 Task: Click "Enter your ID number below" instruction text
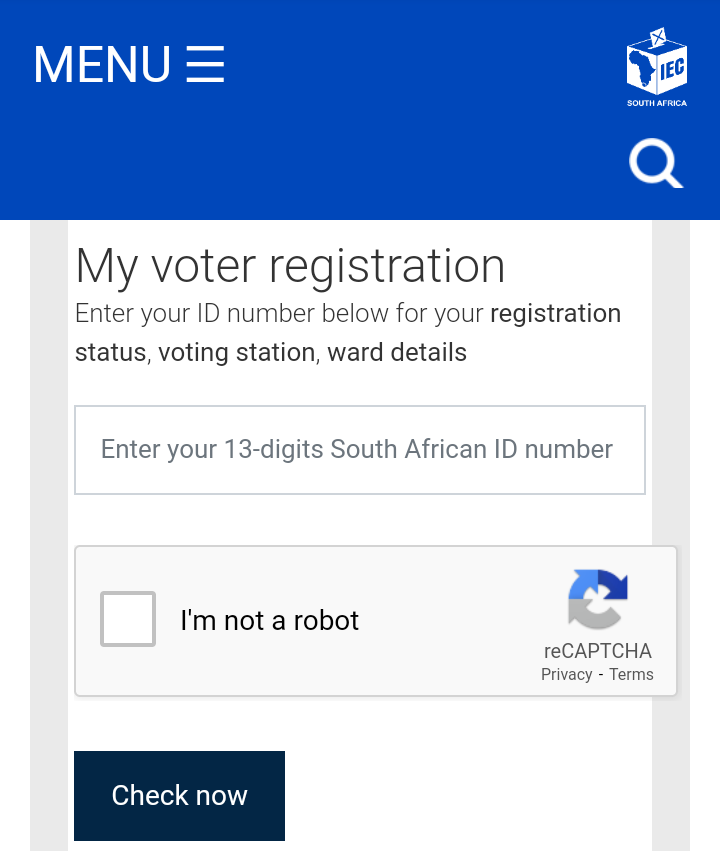[x=280, y=314]
